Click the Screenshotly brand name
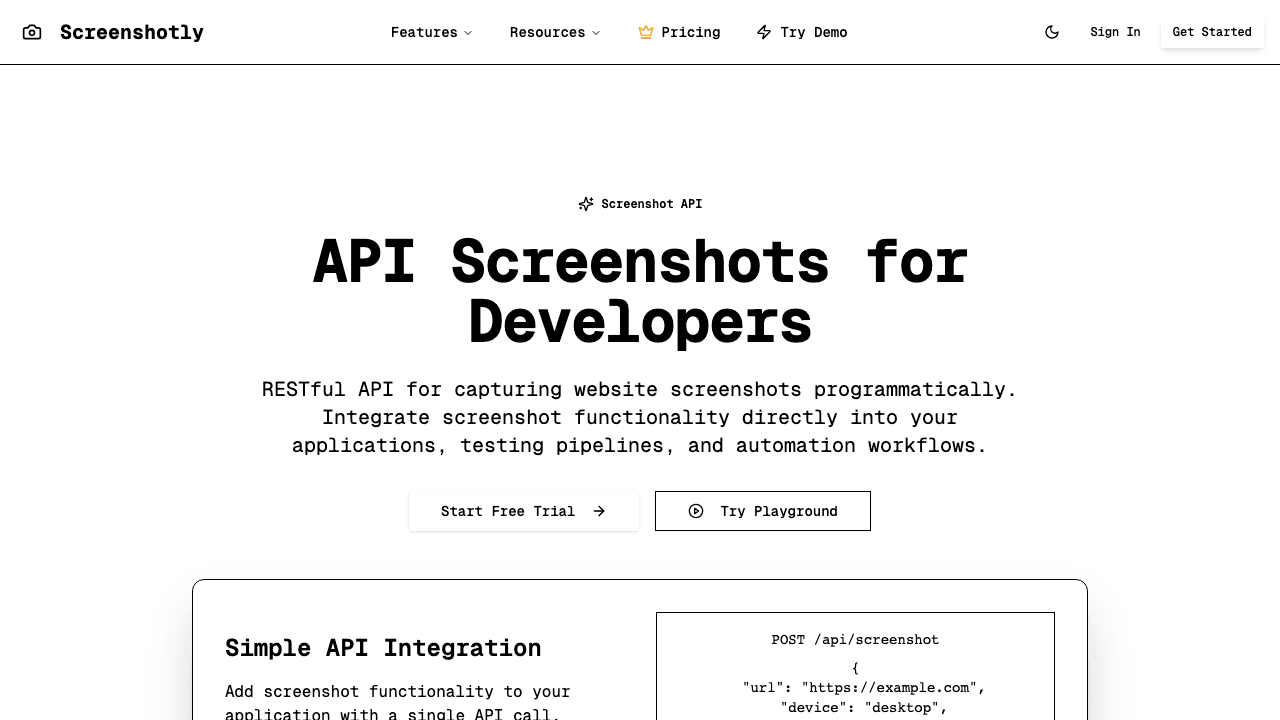The image size is (1280, 720). [132, 32]
